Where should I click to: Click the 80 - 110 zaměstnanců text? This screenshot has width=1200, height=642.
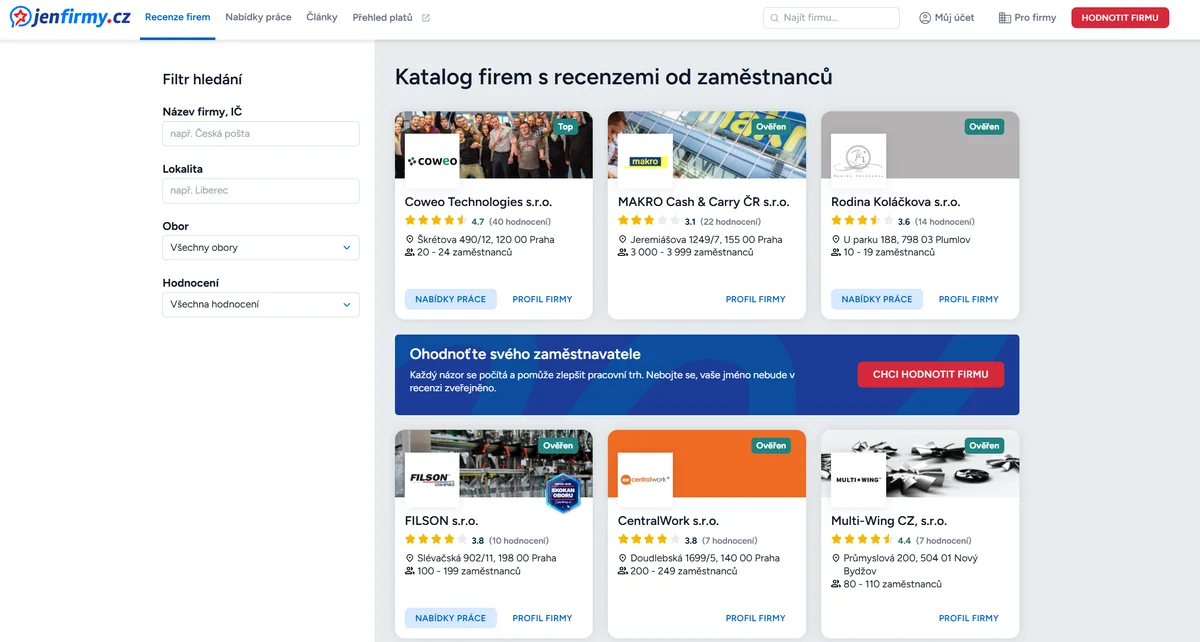[x=893, y=584]
